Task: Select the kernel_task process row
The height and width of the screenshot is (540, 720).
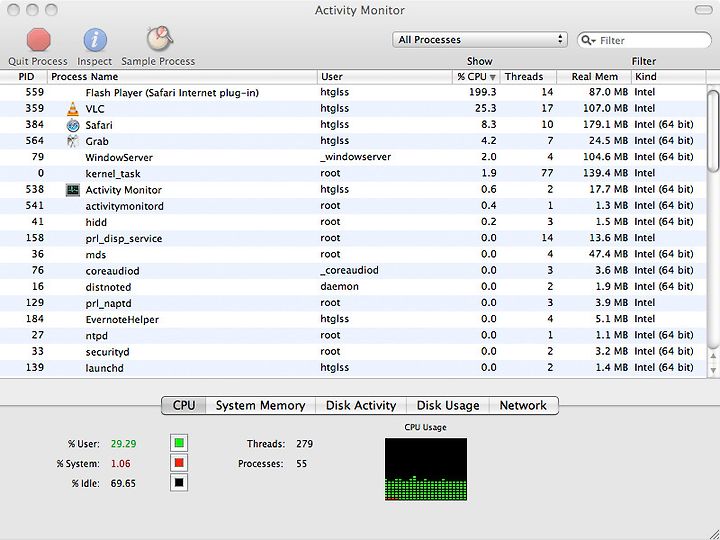Action: coord(353,173)
